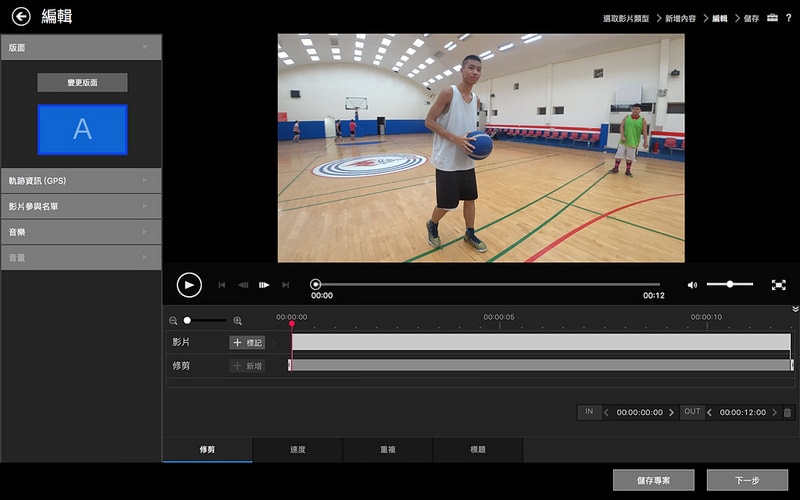
Task: Step forward one frame
Action: tap(264, 285)
